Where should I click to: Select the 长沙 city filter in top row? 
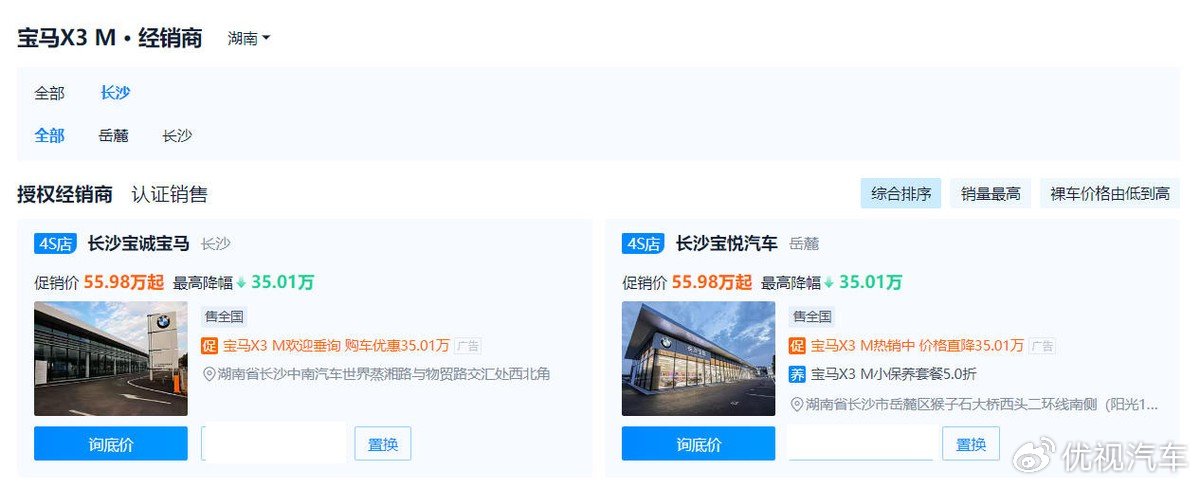pyautogui.click(x=115, y=92)
